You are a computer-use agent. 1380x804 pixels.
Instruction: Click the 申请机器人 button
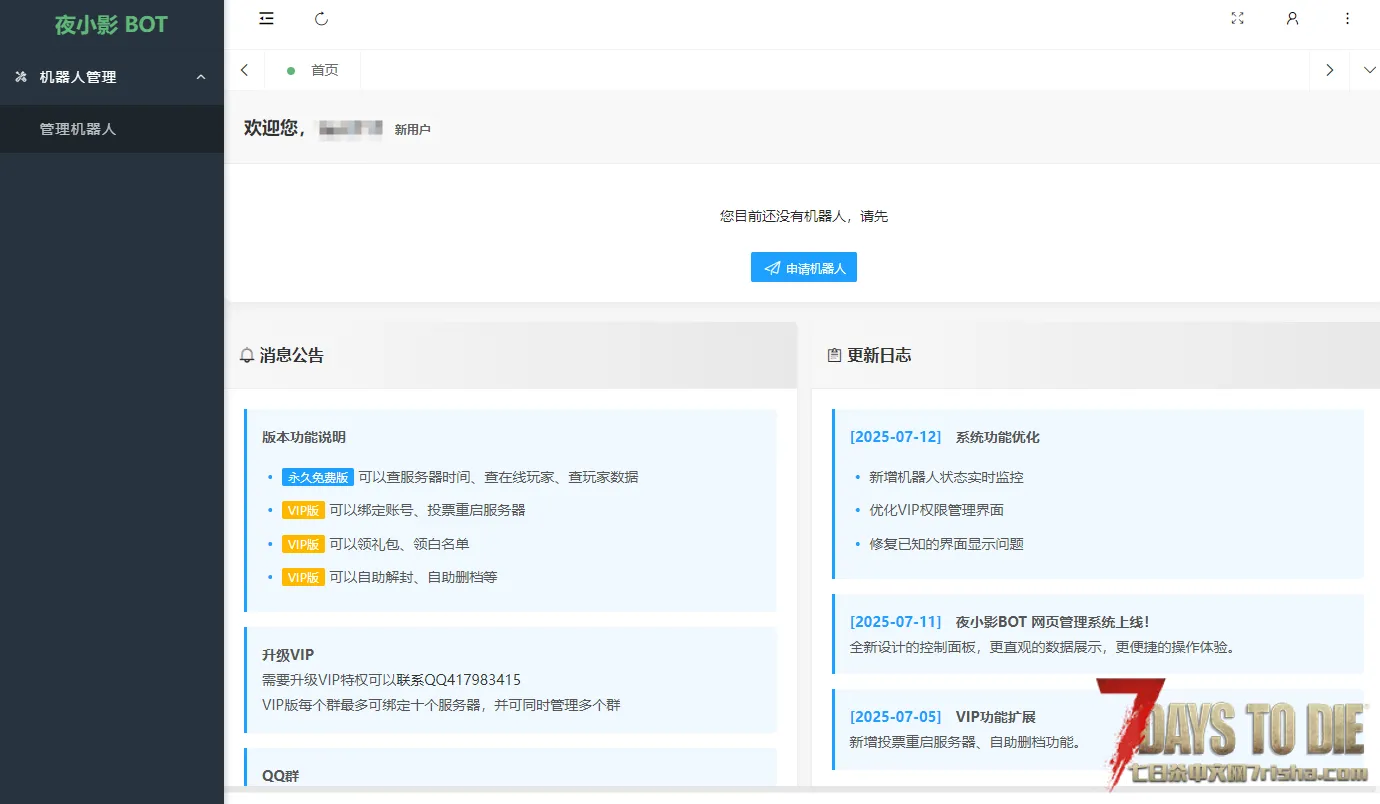(x=804, y=268)
